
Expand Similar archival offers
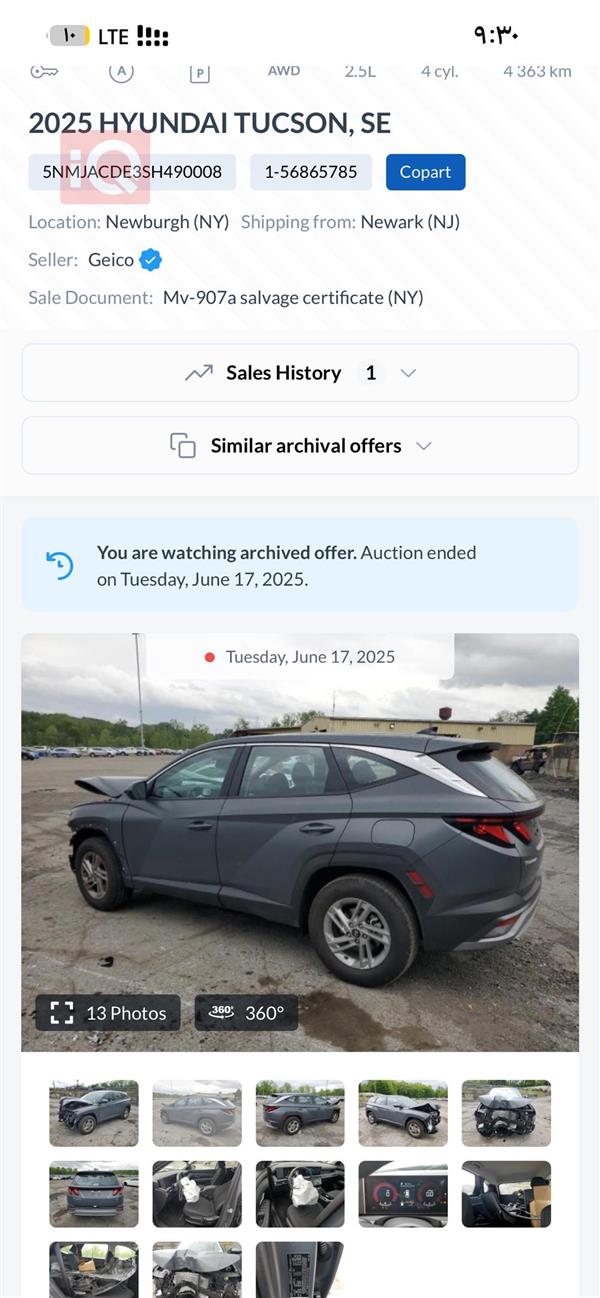299,445
